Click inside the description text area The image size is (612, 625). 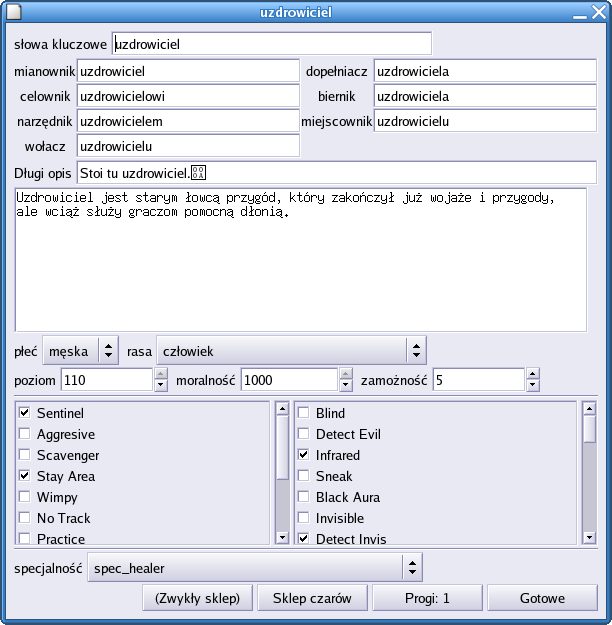coord(301,259)
